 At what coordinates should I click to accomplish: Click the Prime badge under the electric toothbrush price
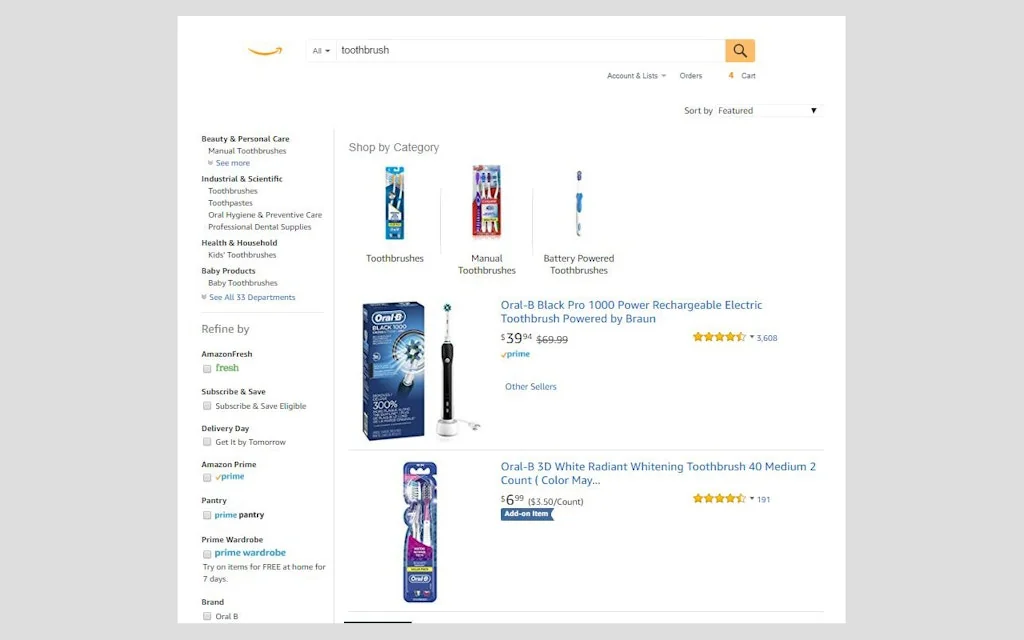click(x=515, y=354)
